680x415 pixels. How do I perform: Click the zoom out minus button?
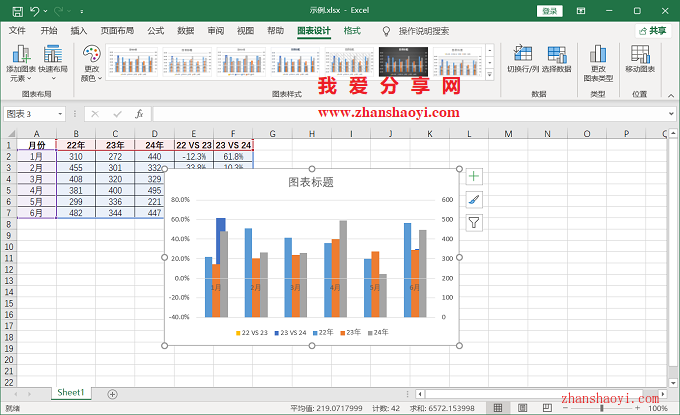point(565,408)
